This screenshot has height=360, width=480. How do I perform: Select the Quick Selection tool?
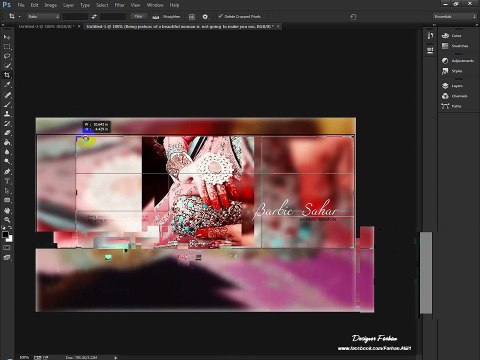(7, 66)
